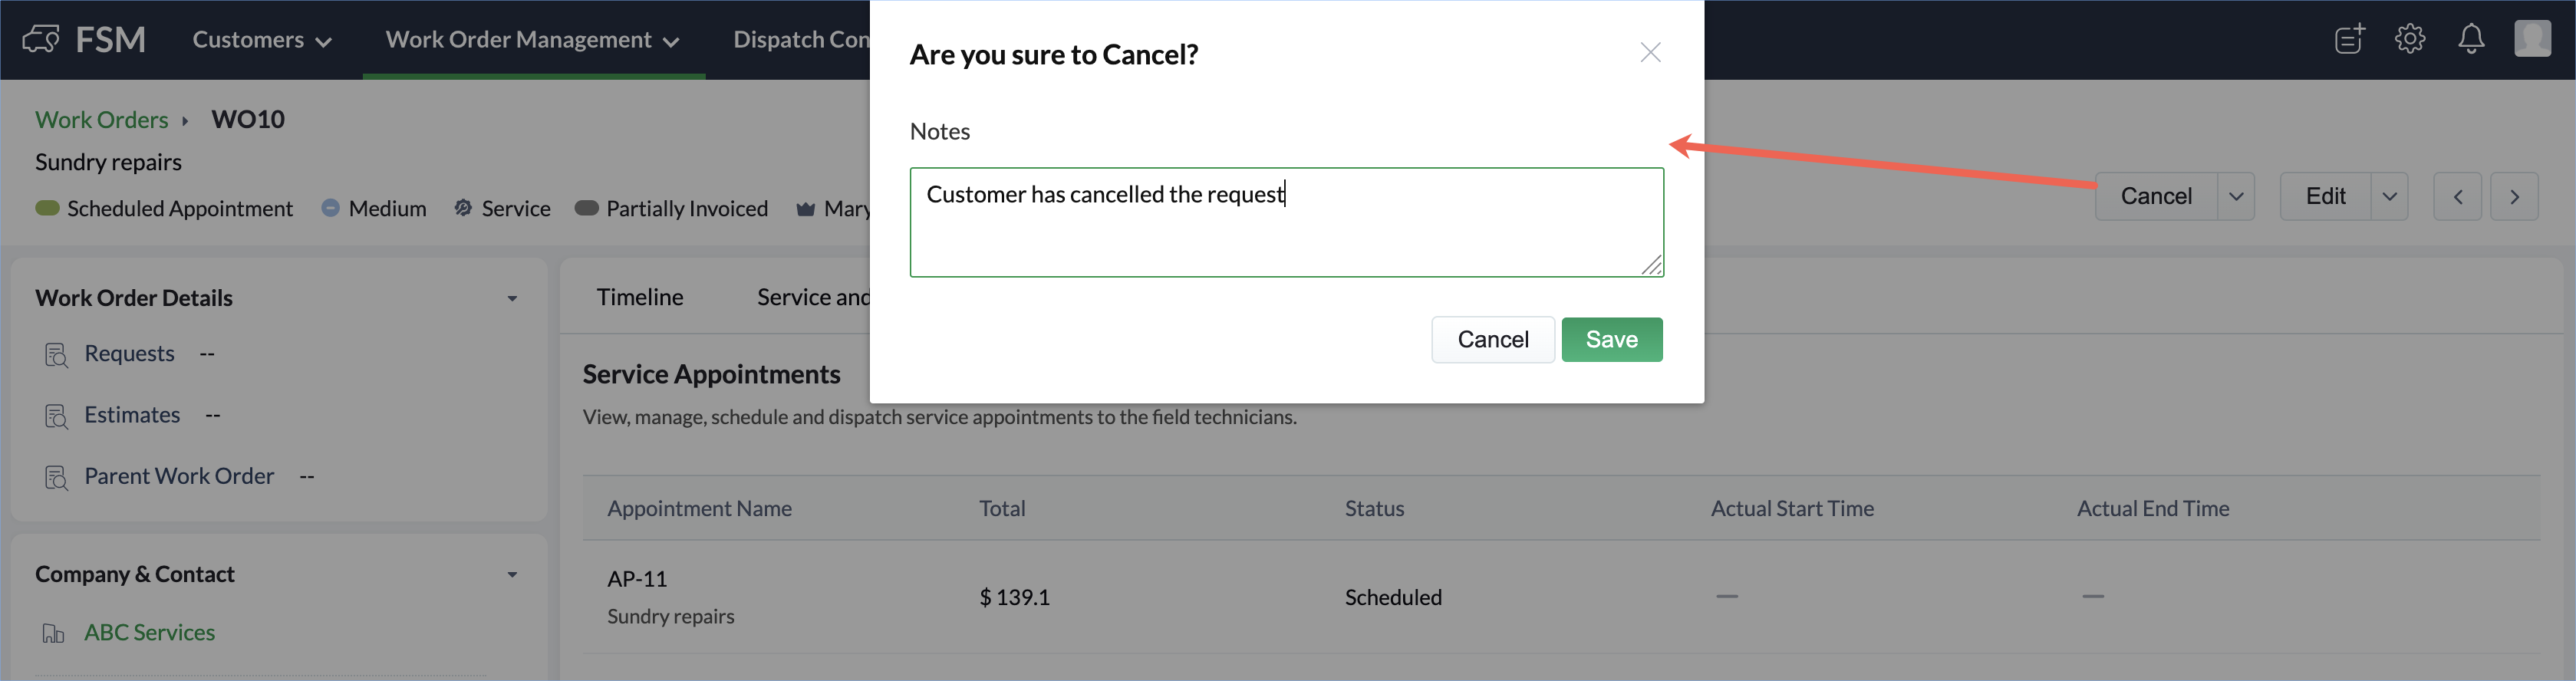2576x681 pixels.
Task: Close the cancel confirmation dialog with X
Action: [1650, 53]
